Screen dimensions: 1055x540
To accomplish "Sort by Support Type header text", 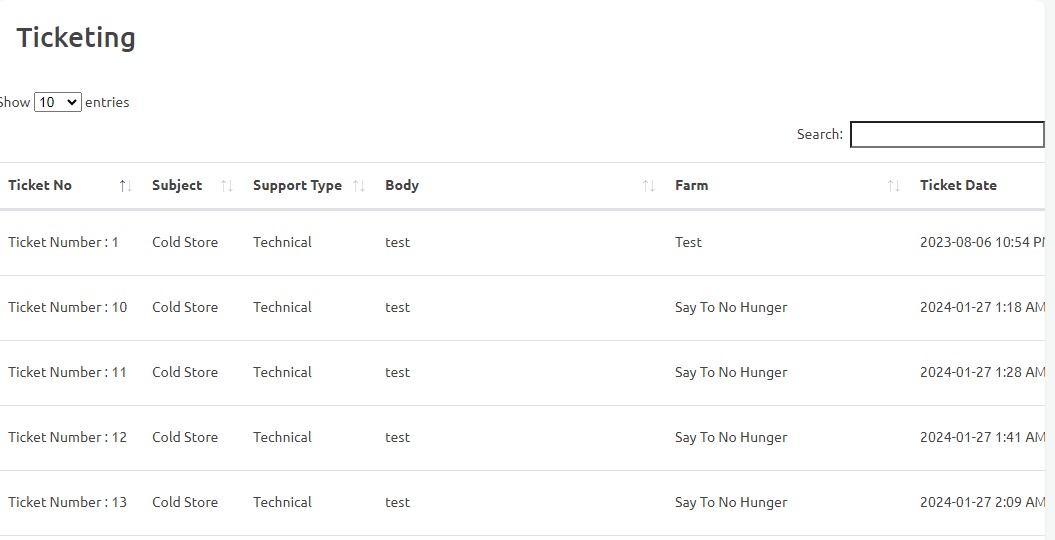I will point(297,185).
